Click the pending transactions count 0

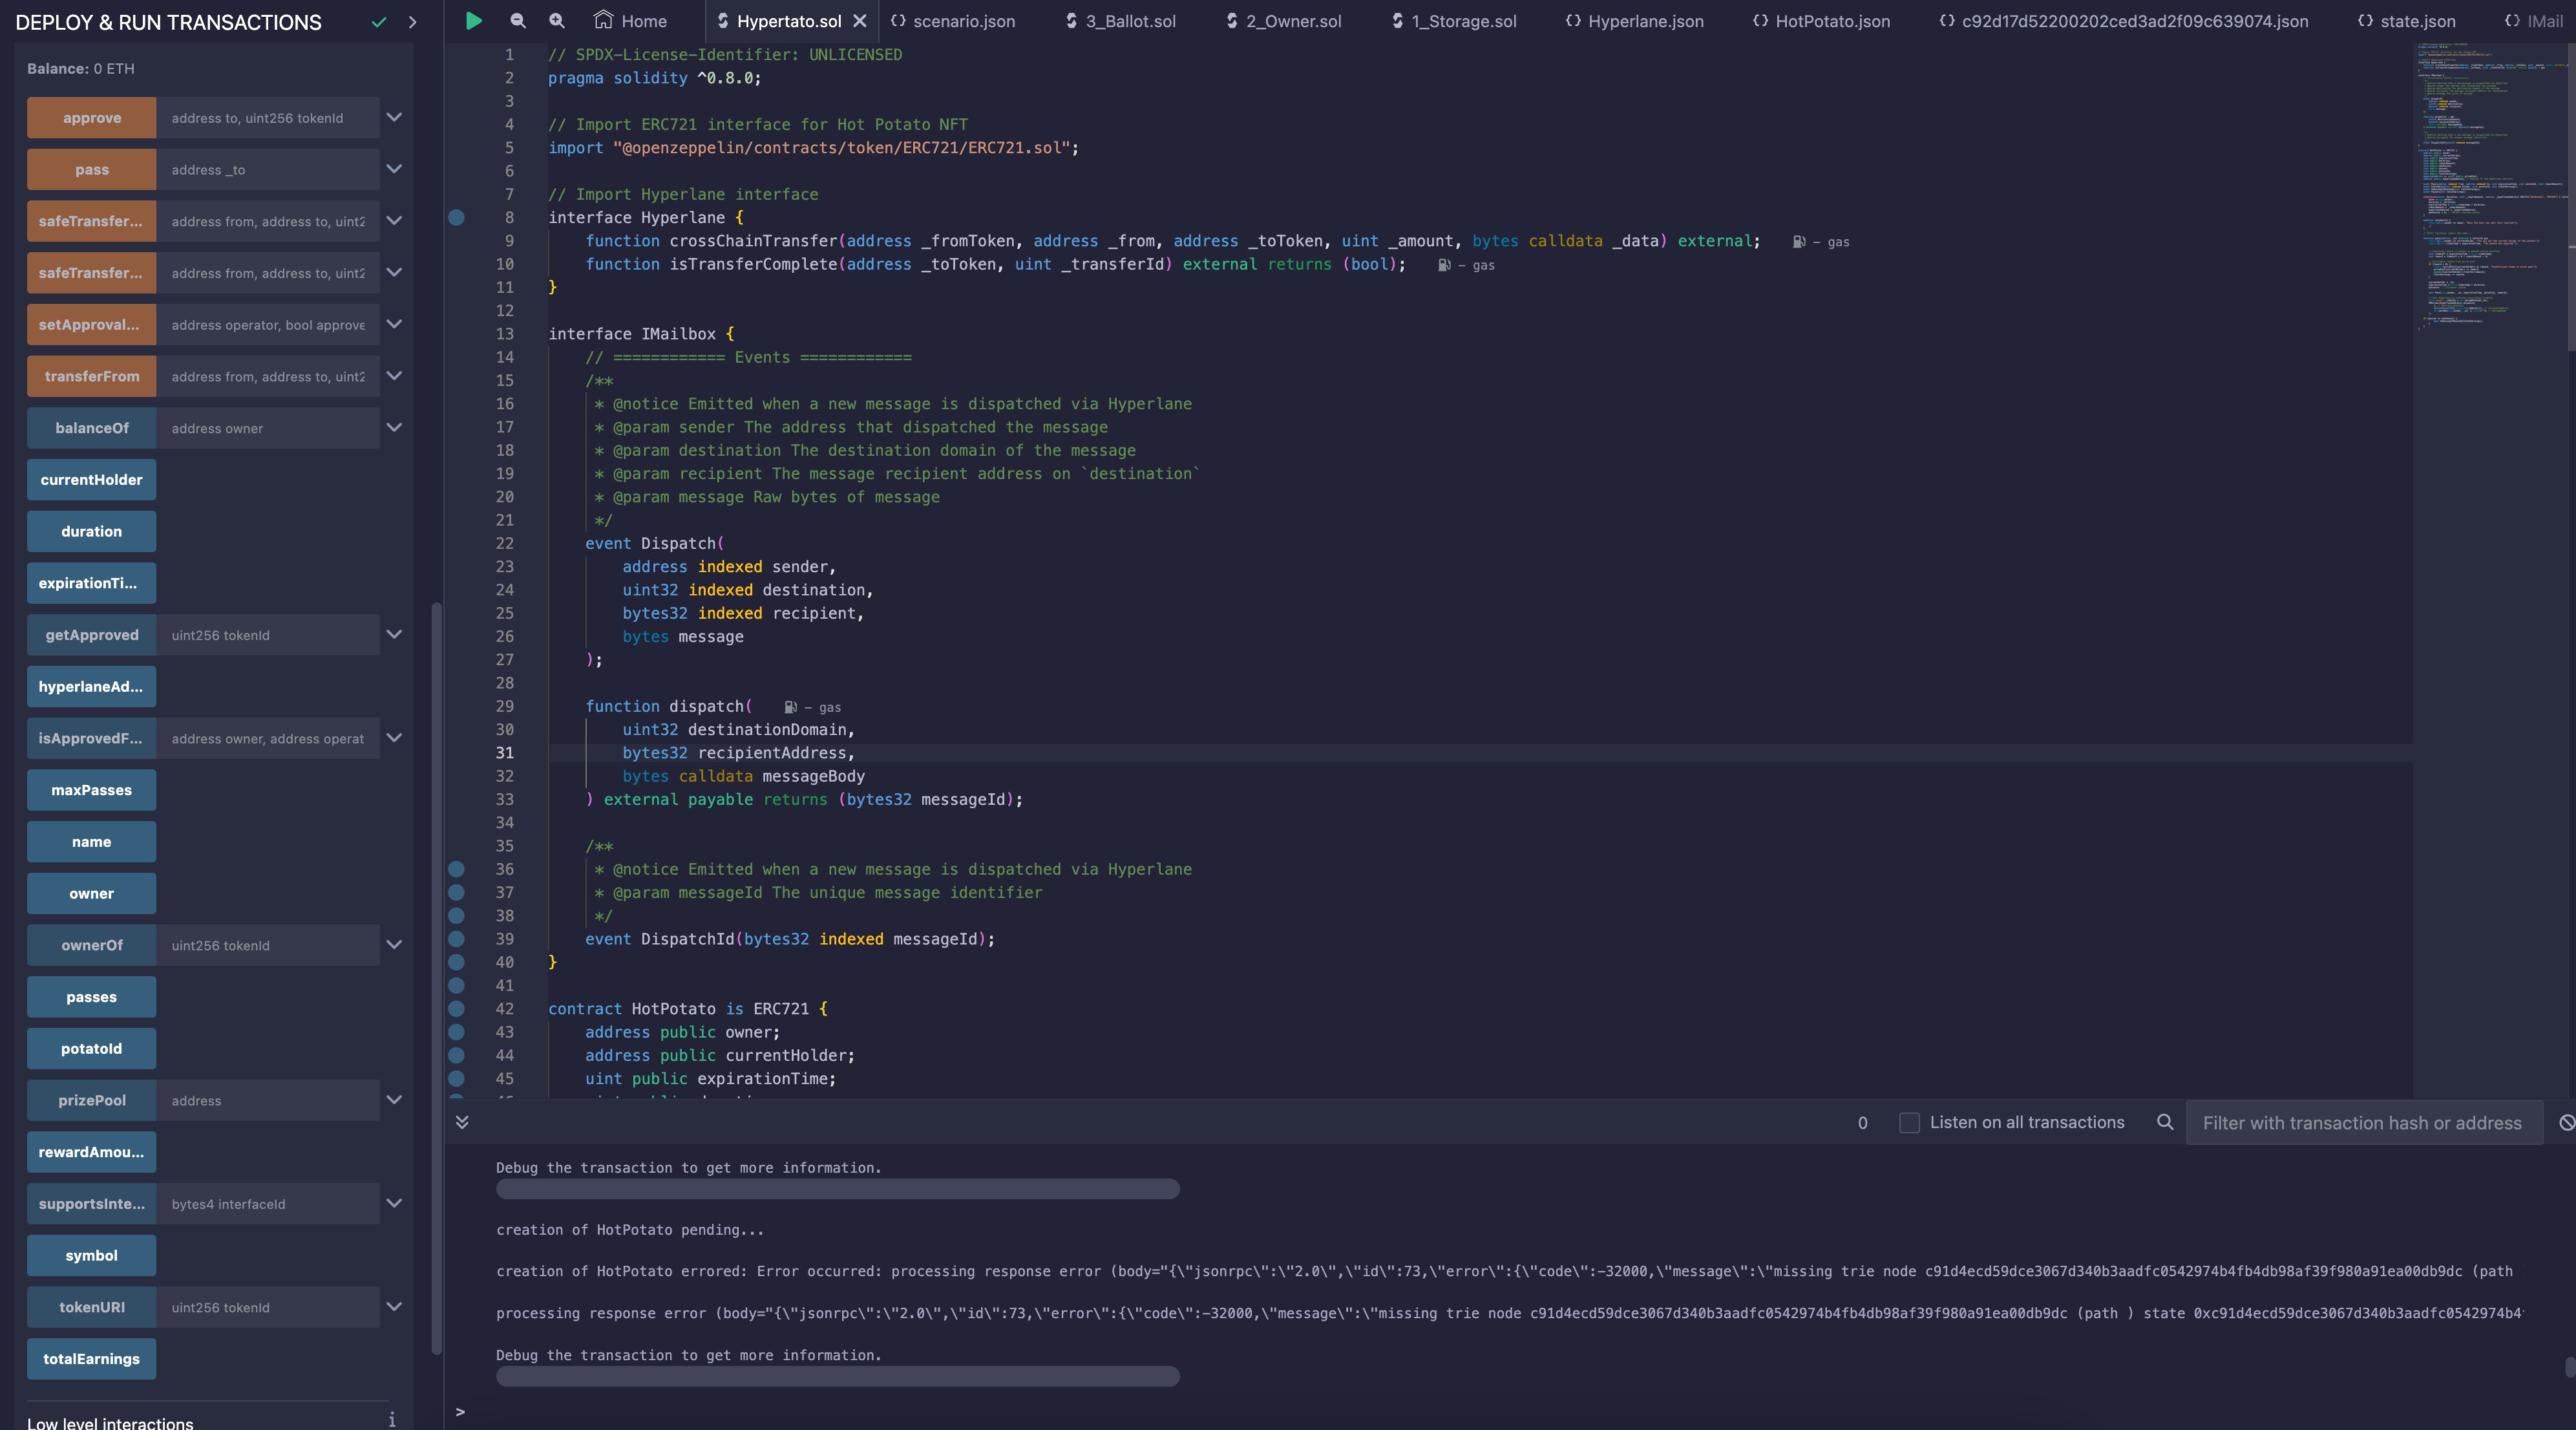[1862, 1123]
